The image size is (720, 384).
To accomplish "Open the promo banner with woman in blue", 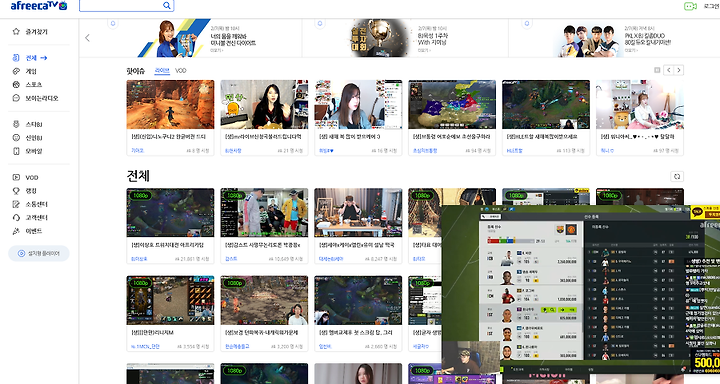I will pos(197,38).
